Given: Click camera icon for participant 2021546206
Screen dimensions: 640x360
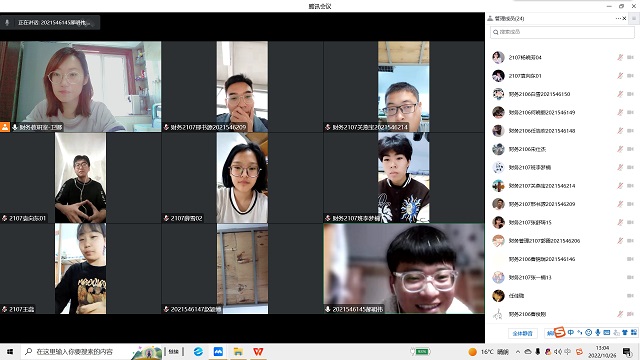Looking at the screenshot, I should pyautogui.click(x=630, y=241).
